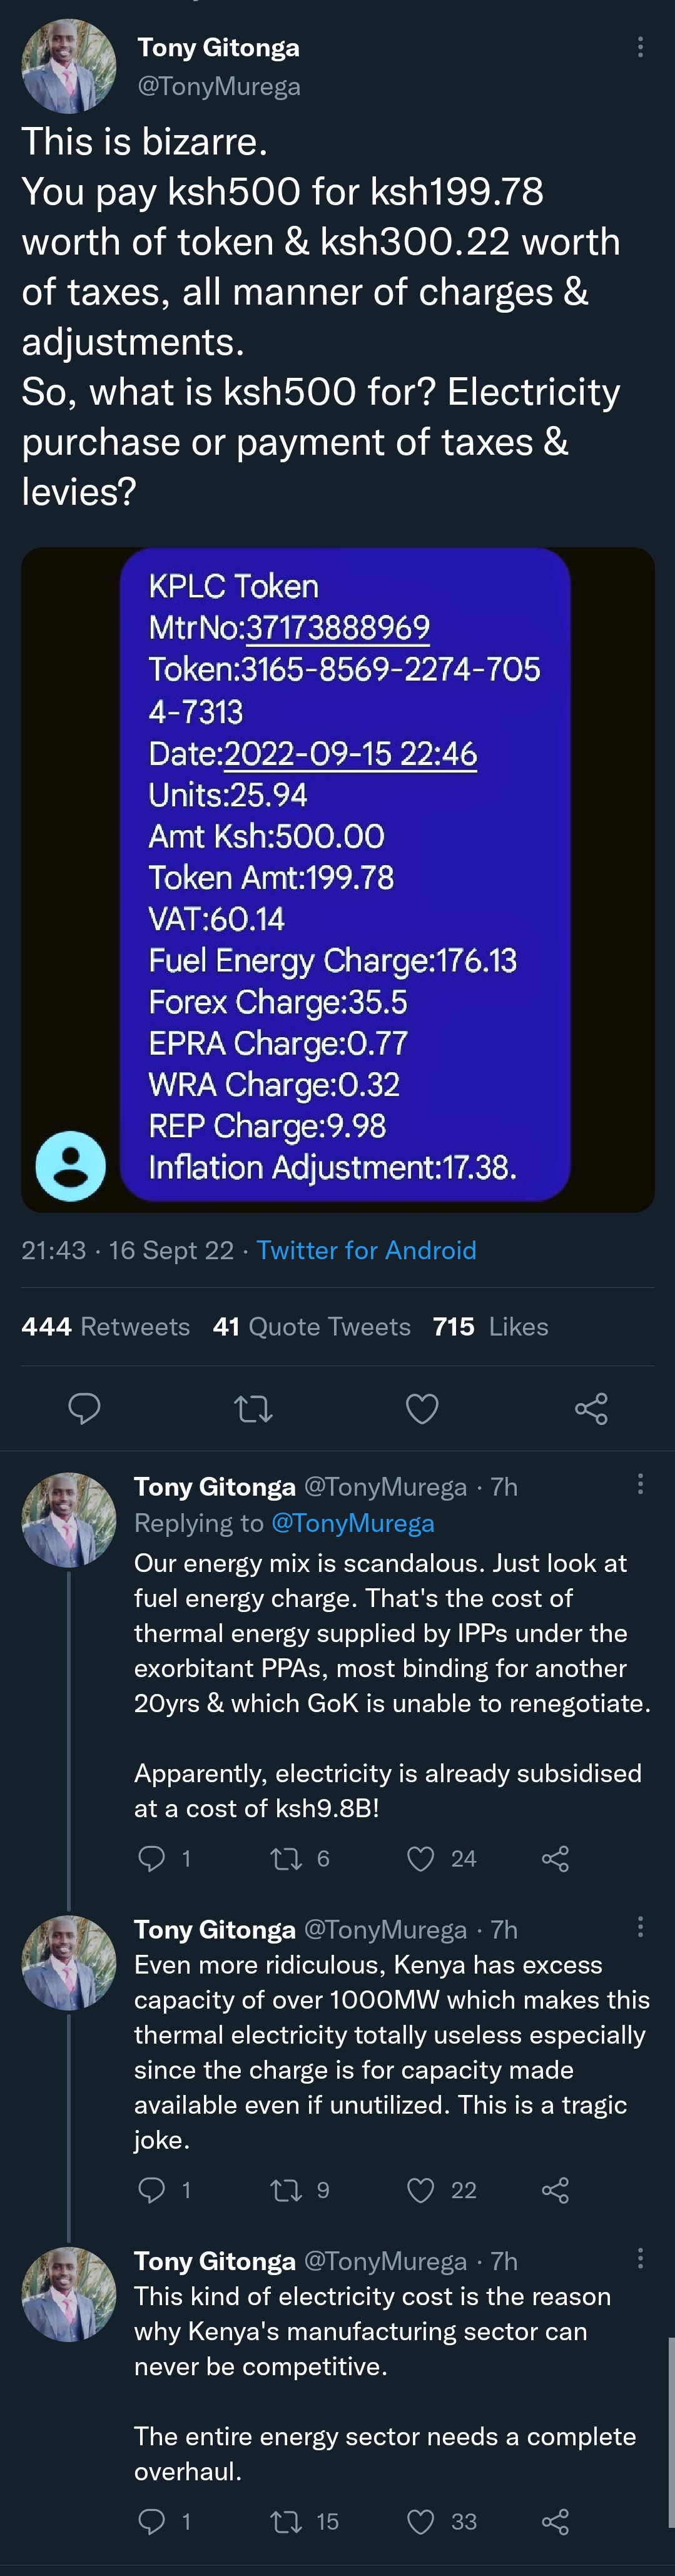Share the main KPLC token tweet
The height and width of the screenshot is (2576, 675).
pos(591,1408)
